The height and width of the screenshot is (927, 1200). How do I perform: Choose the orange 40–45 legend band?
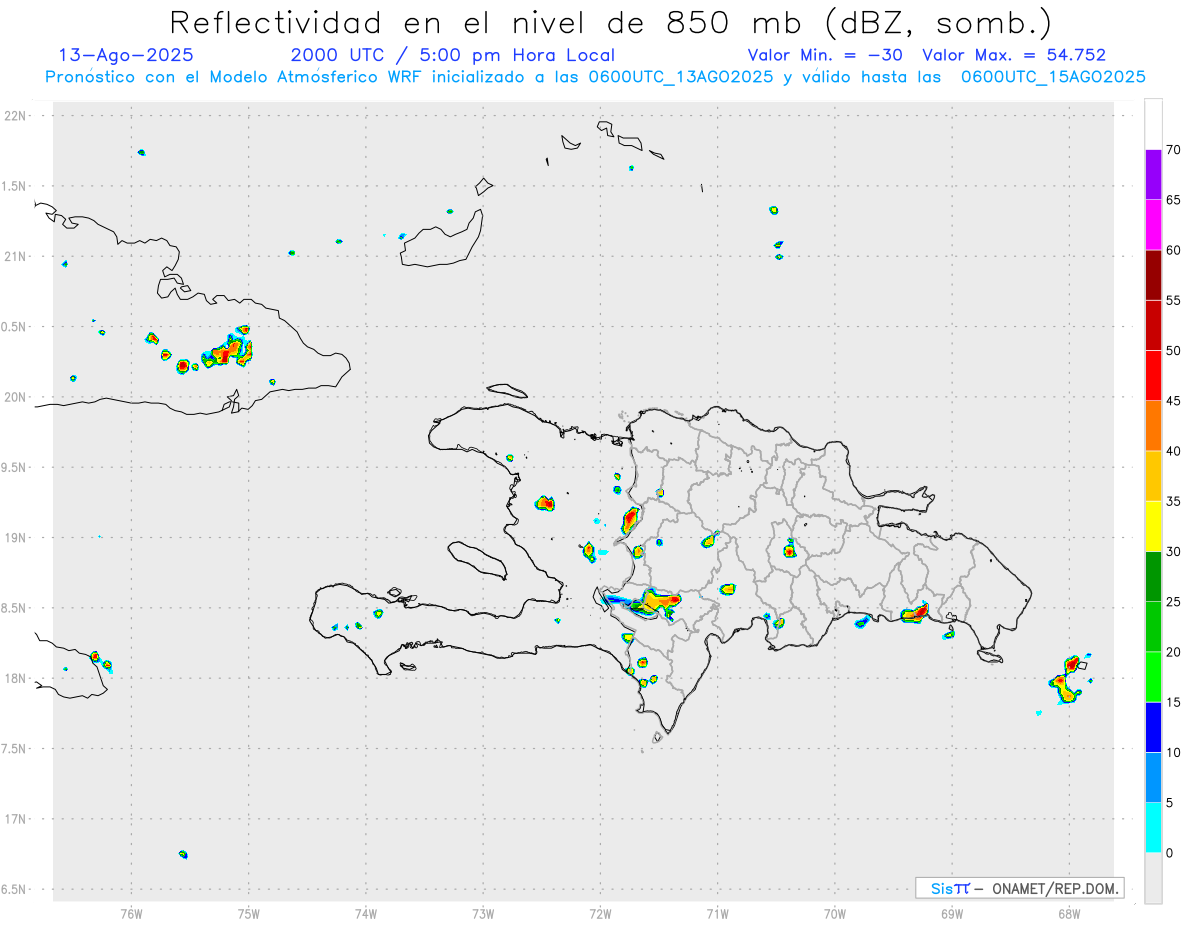[x=1153, y=426]
